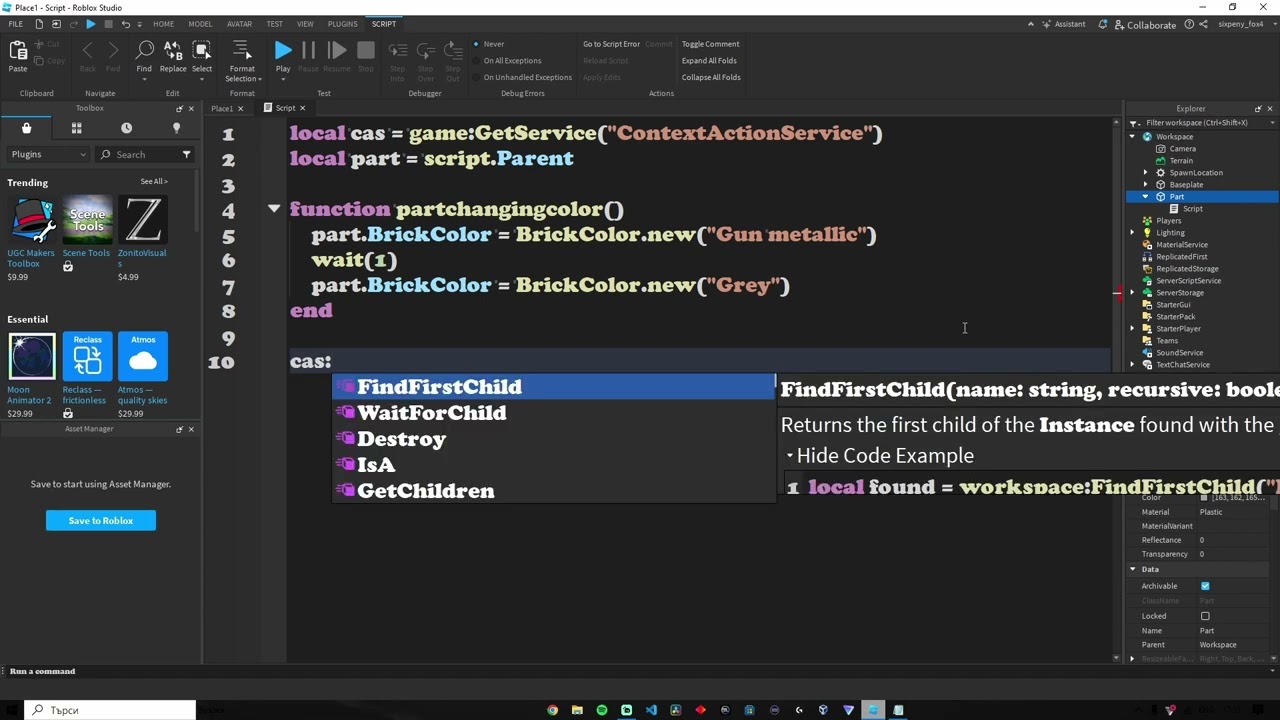1280x720 pixels.
Task: Expand the StarterPlayer node in Explorer
Action: pyautogui.click(x=1133, y=328)
